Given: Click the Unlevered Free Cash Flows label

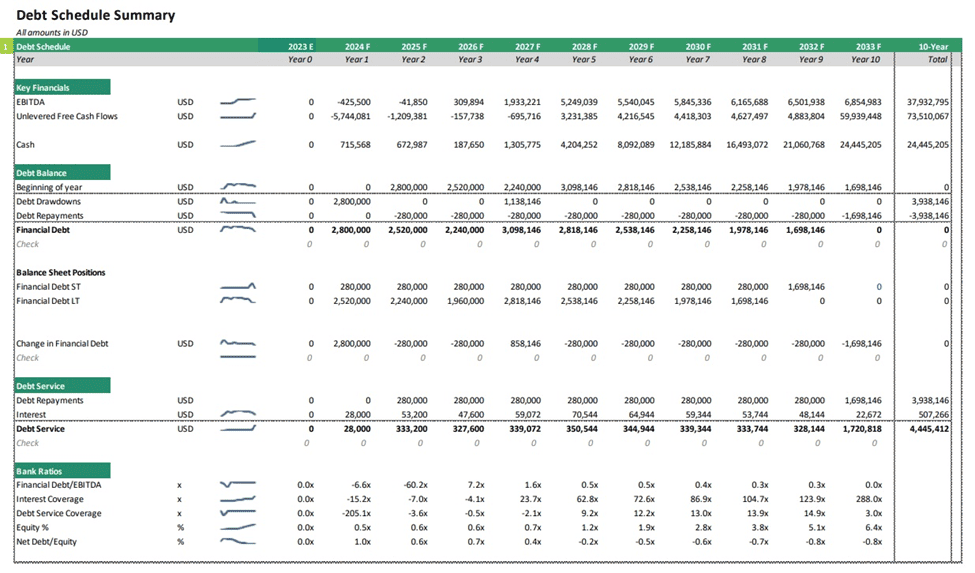Looking at the screenshot, I should (67, 116).
